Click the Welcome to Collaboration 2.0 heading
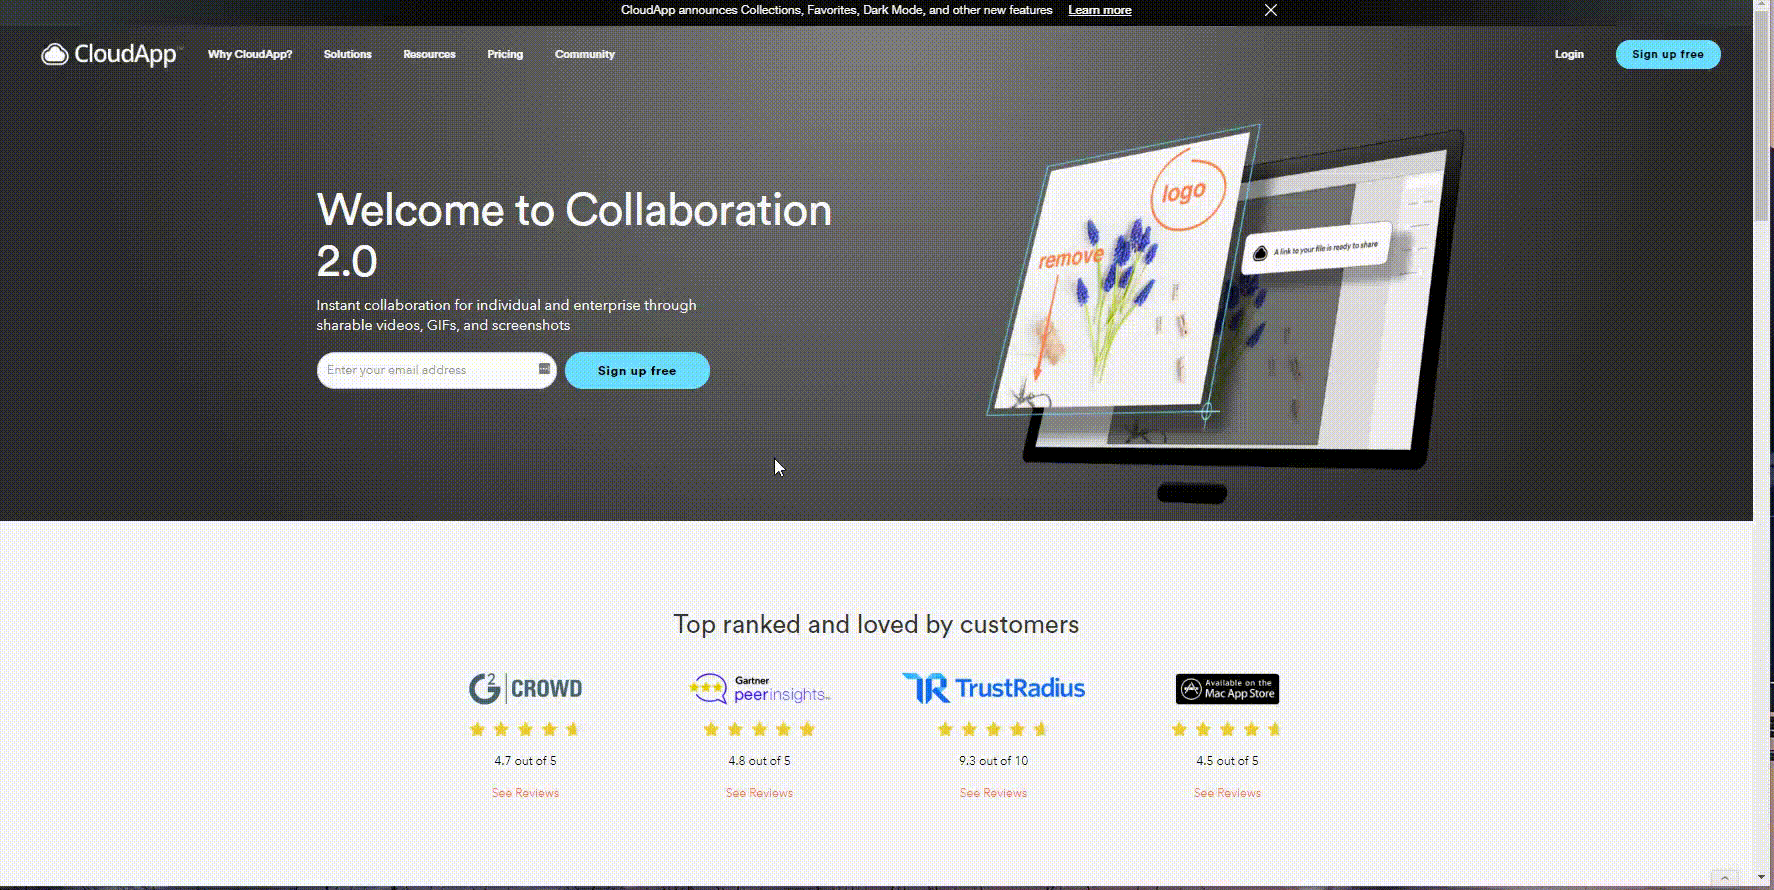Screen dimensions: 1774x890 tap(574, 235)
